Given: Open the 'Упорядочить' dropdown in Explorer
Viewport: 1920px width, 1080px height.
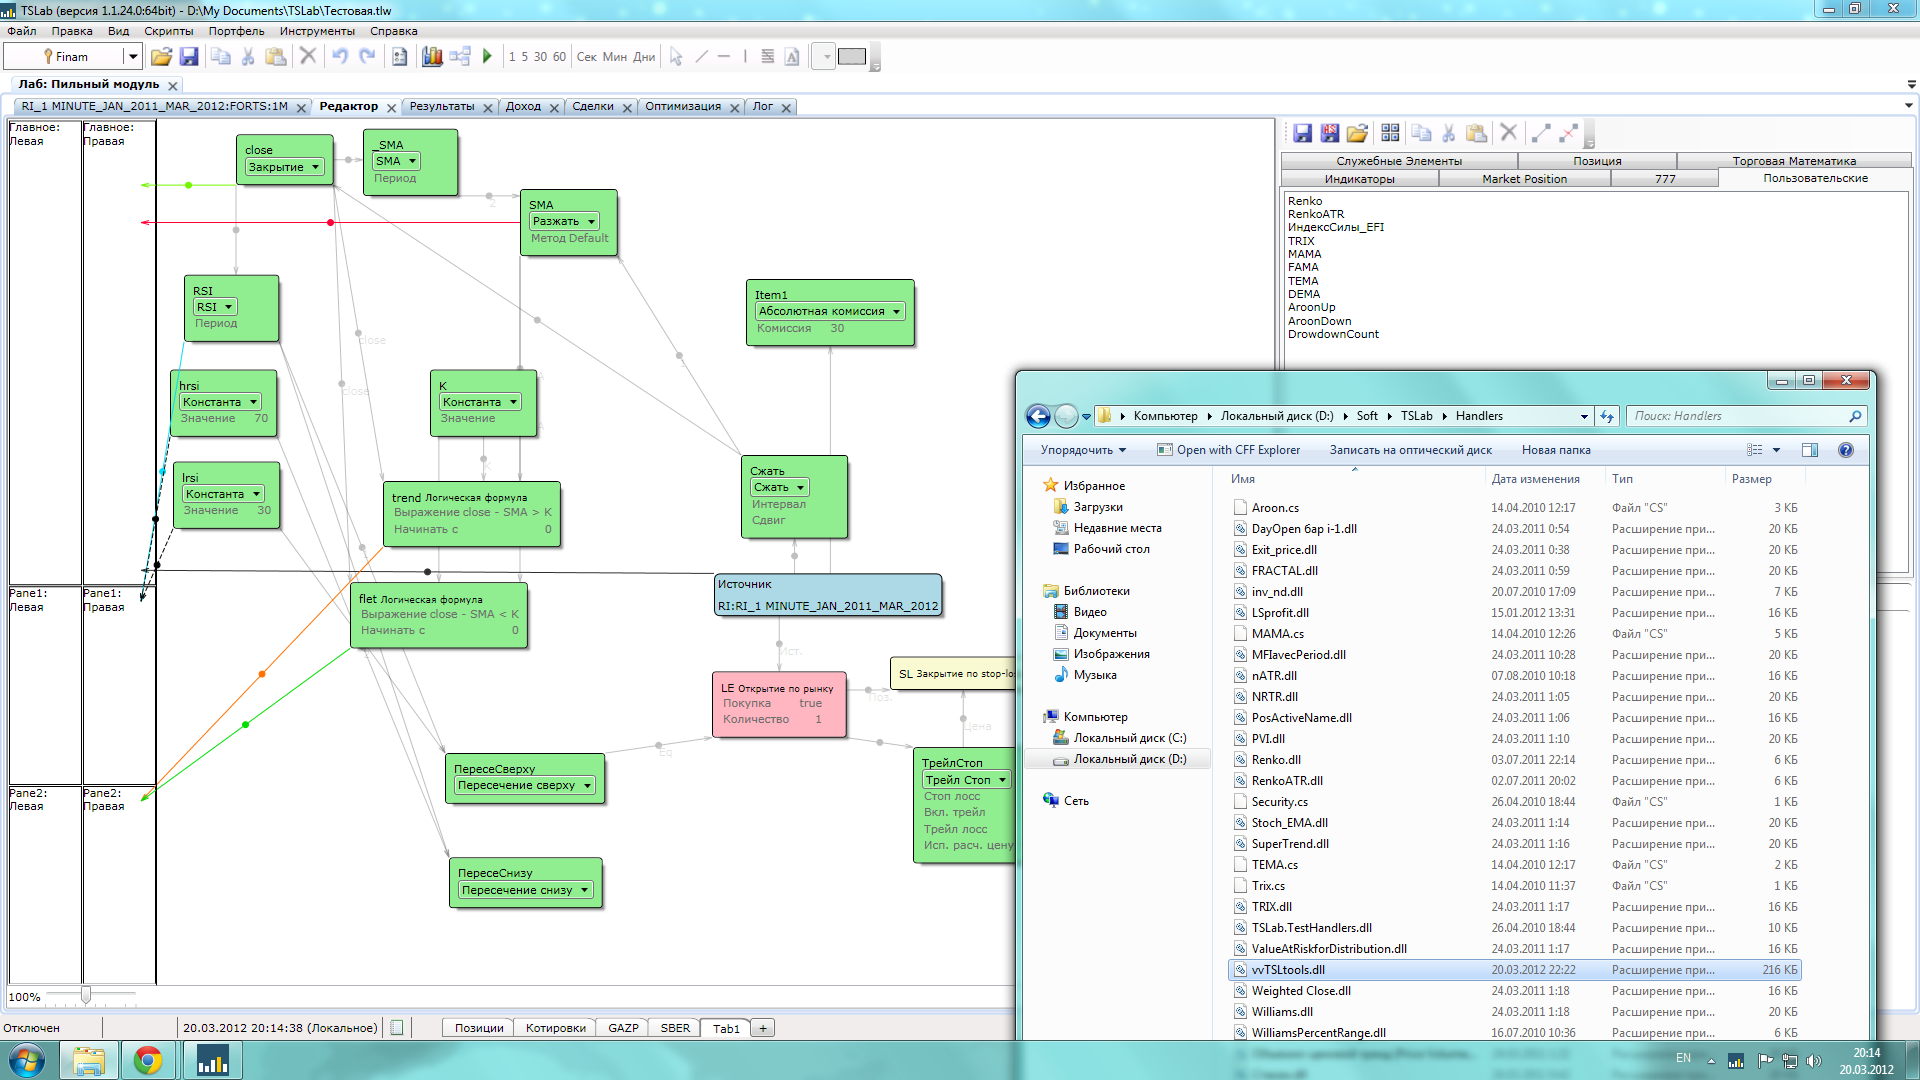Looking at the screenshot, I should point(1083,450).
